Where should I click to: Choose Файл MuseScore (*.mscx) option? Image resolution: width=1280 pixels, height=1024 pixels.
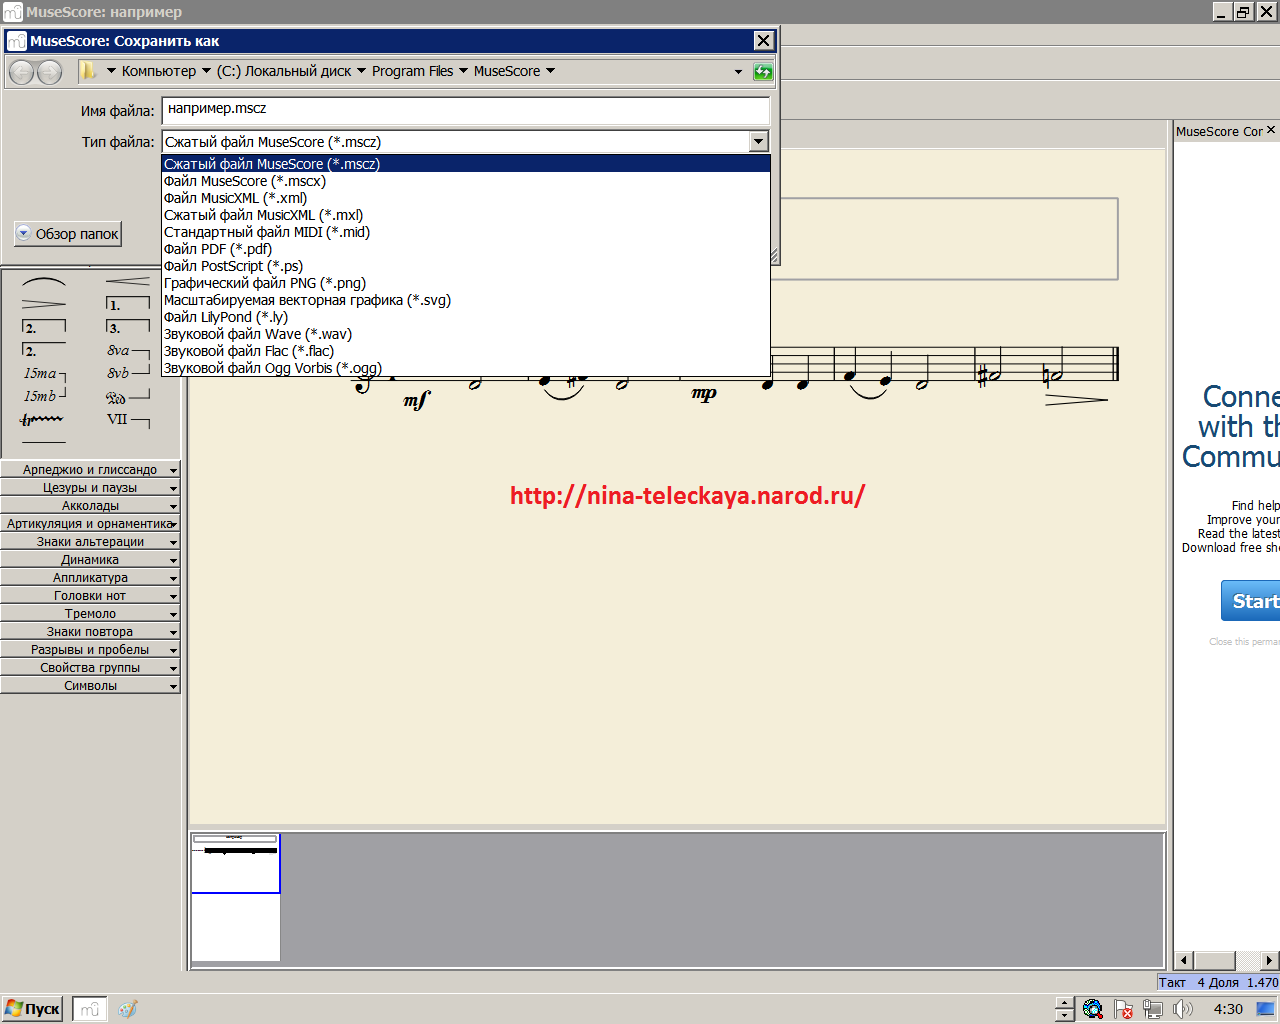(466, 181)
